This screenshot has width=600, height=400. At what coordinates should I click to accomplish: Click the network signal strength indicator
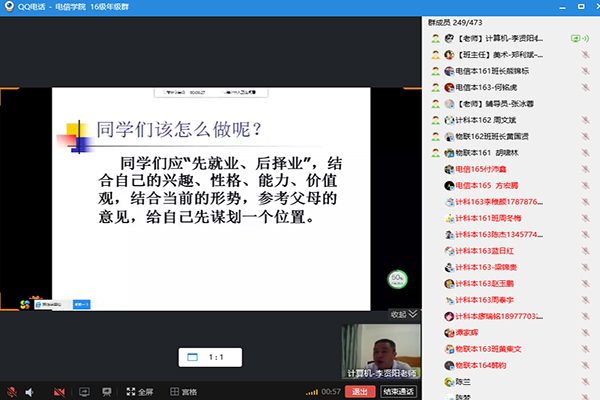tap(311, 391)
